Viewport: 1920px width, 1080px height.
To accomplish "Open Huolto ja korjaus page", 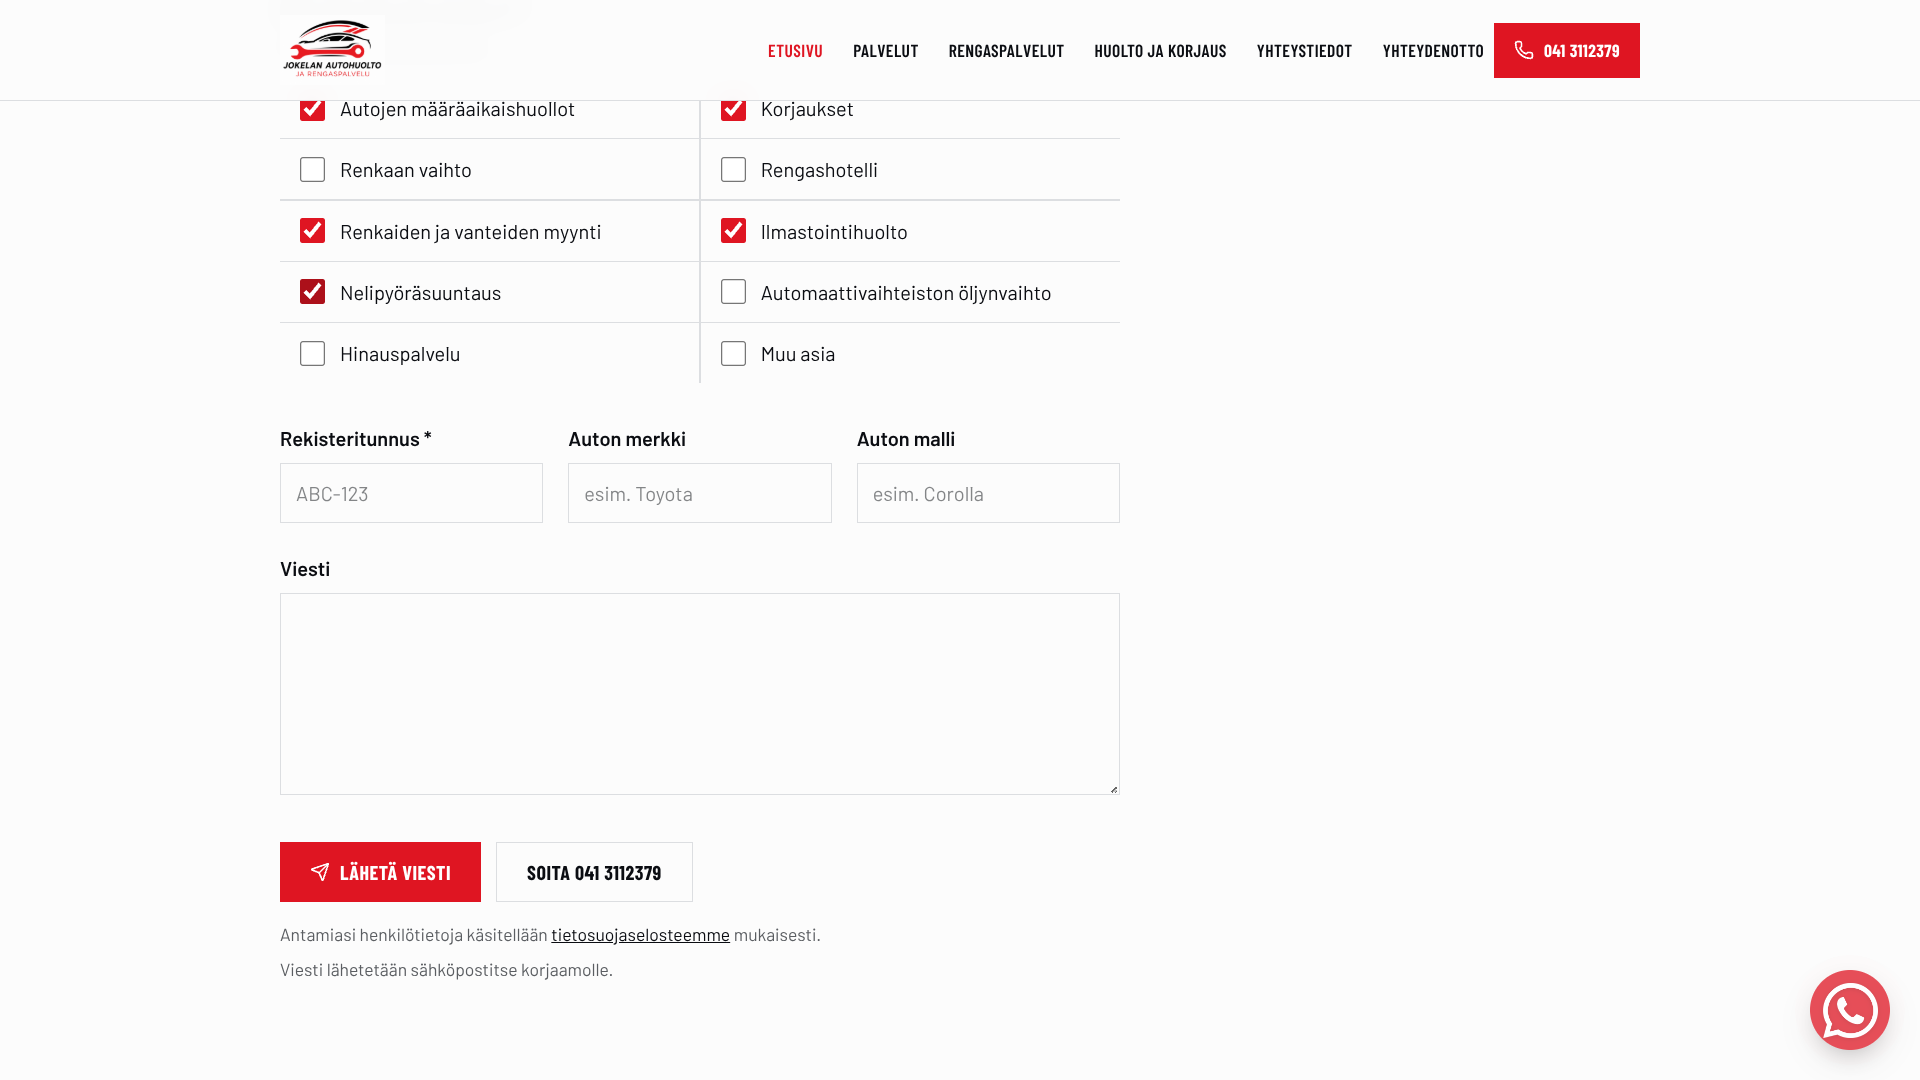I will pos(1160,50).
